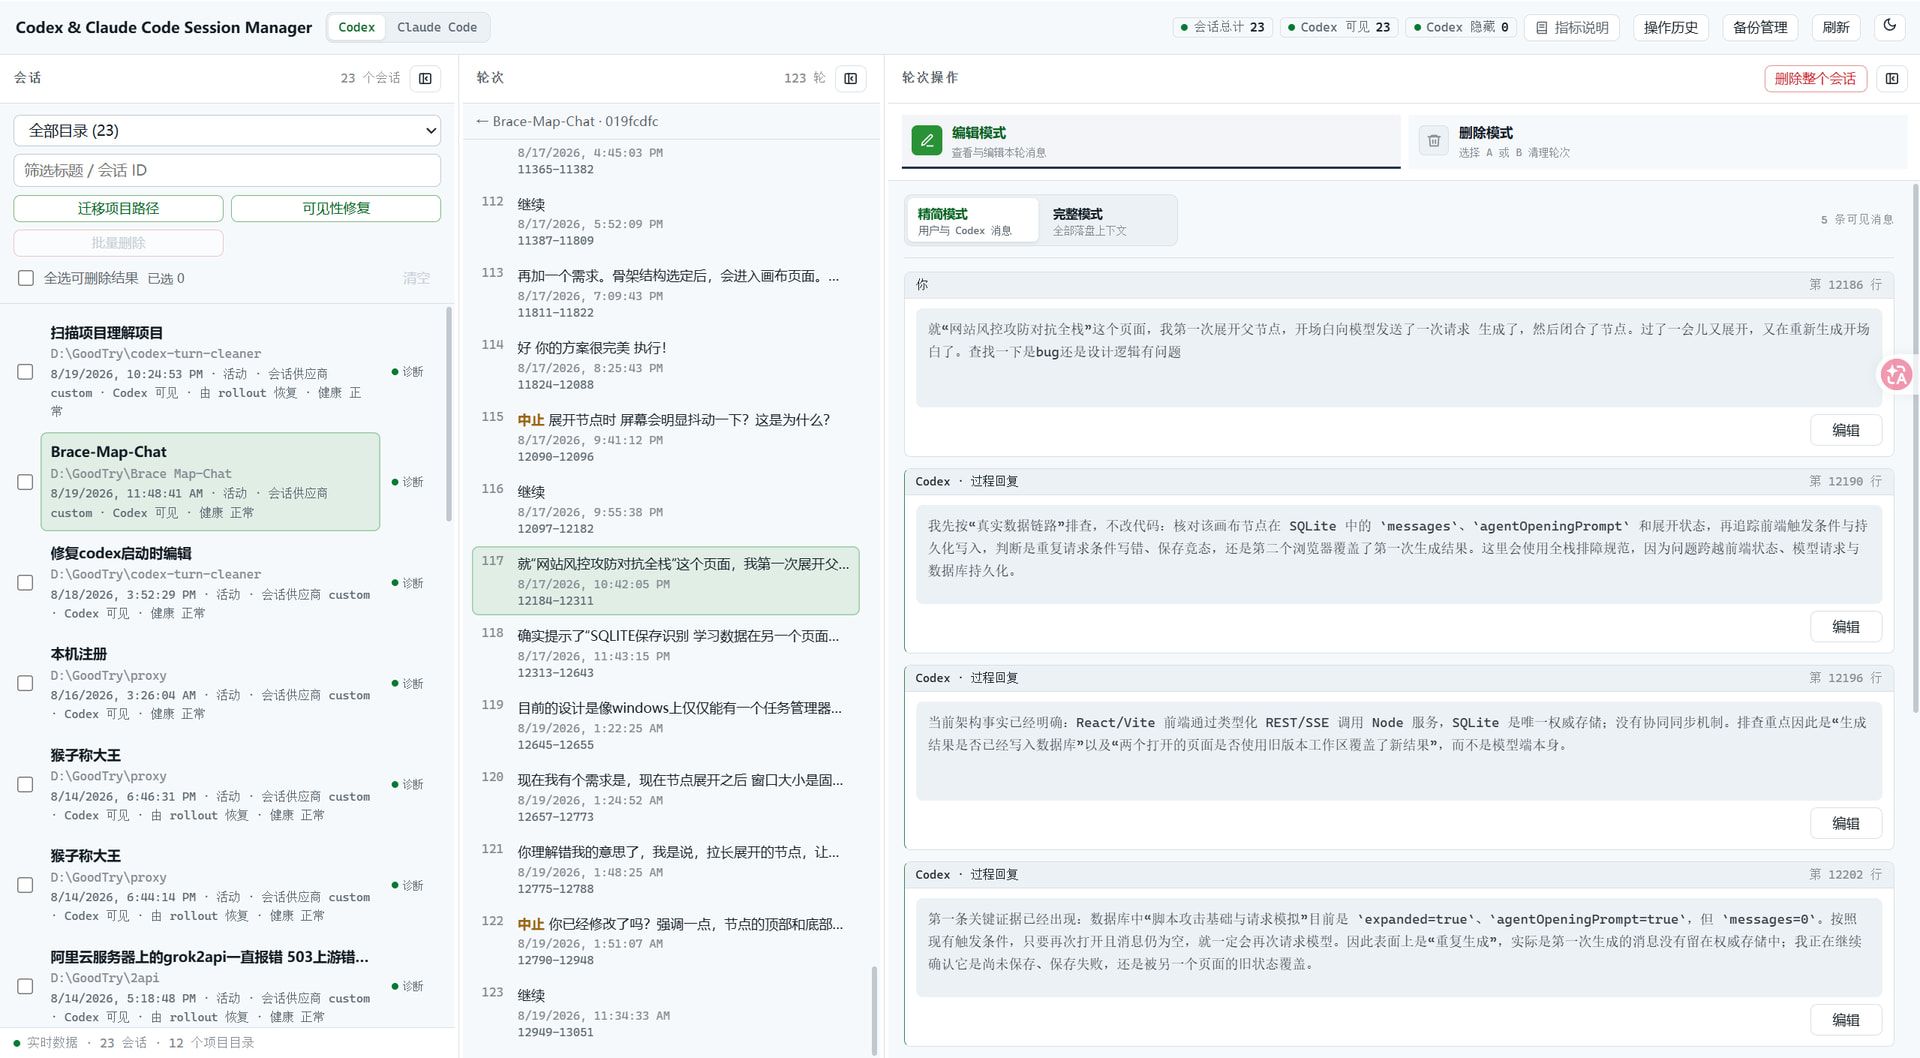
Task: Click the green pencil edit mode icon
Action: (x=927, y=141)
